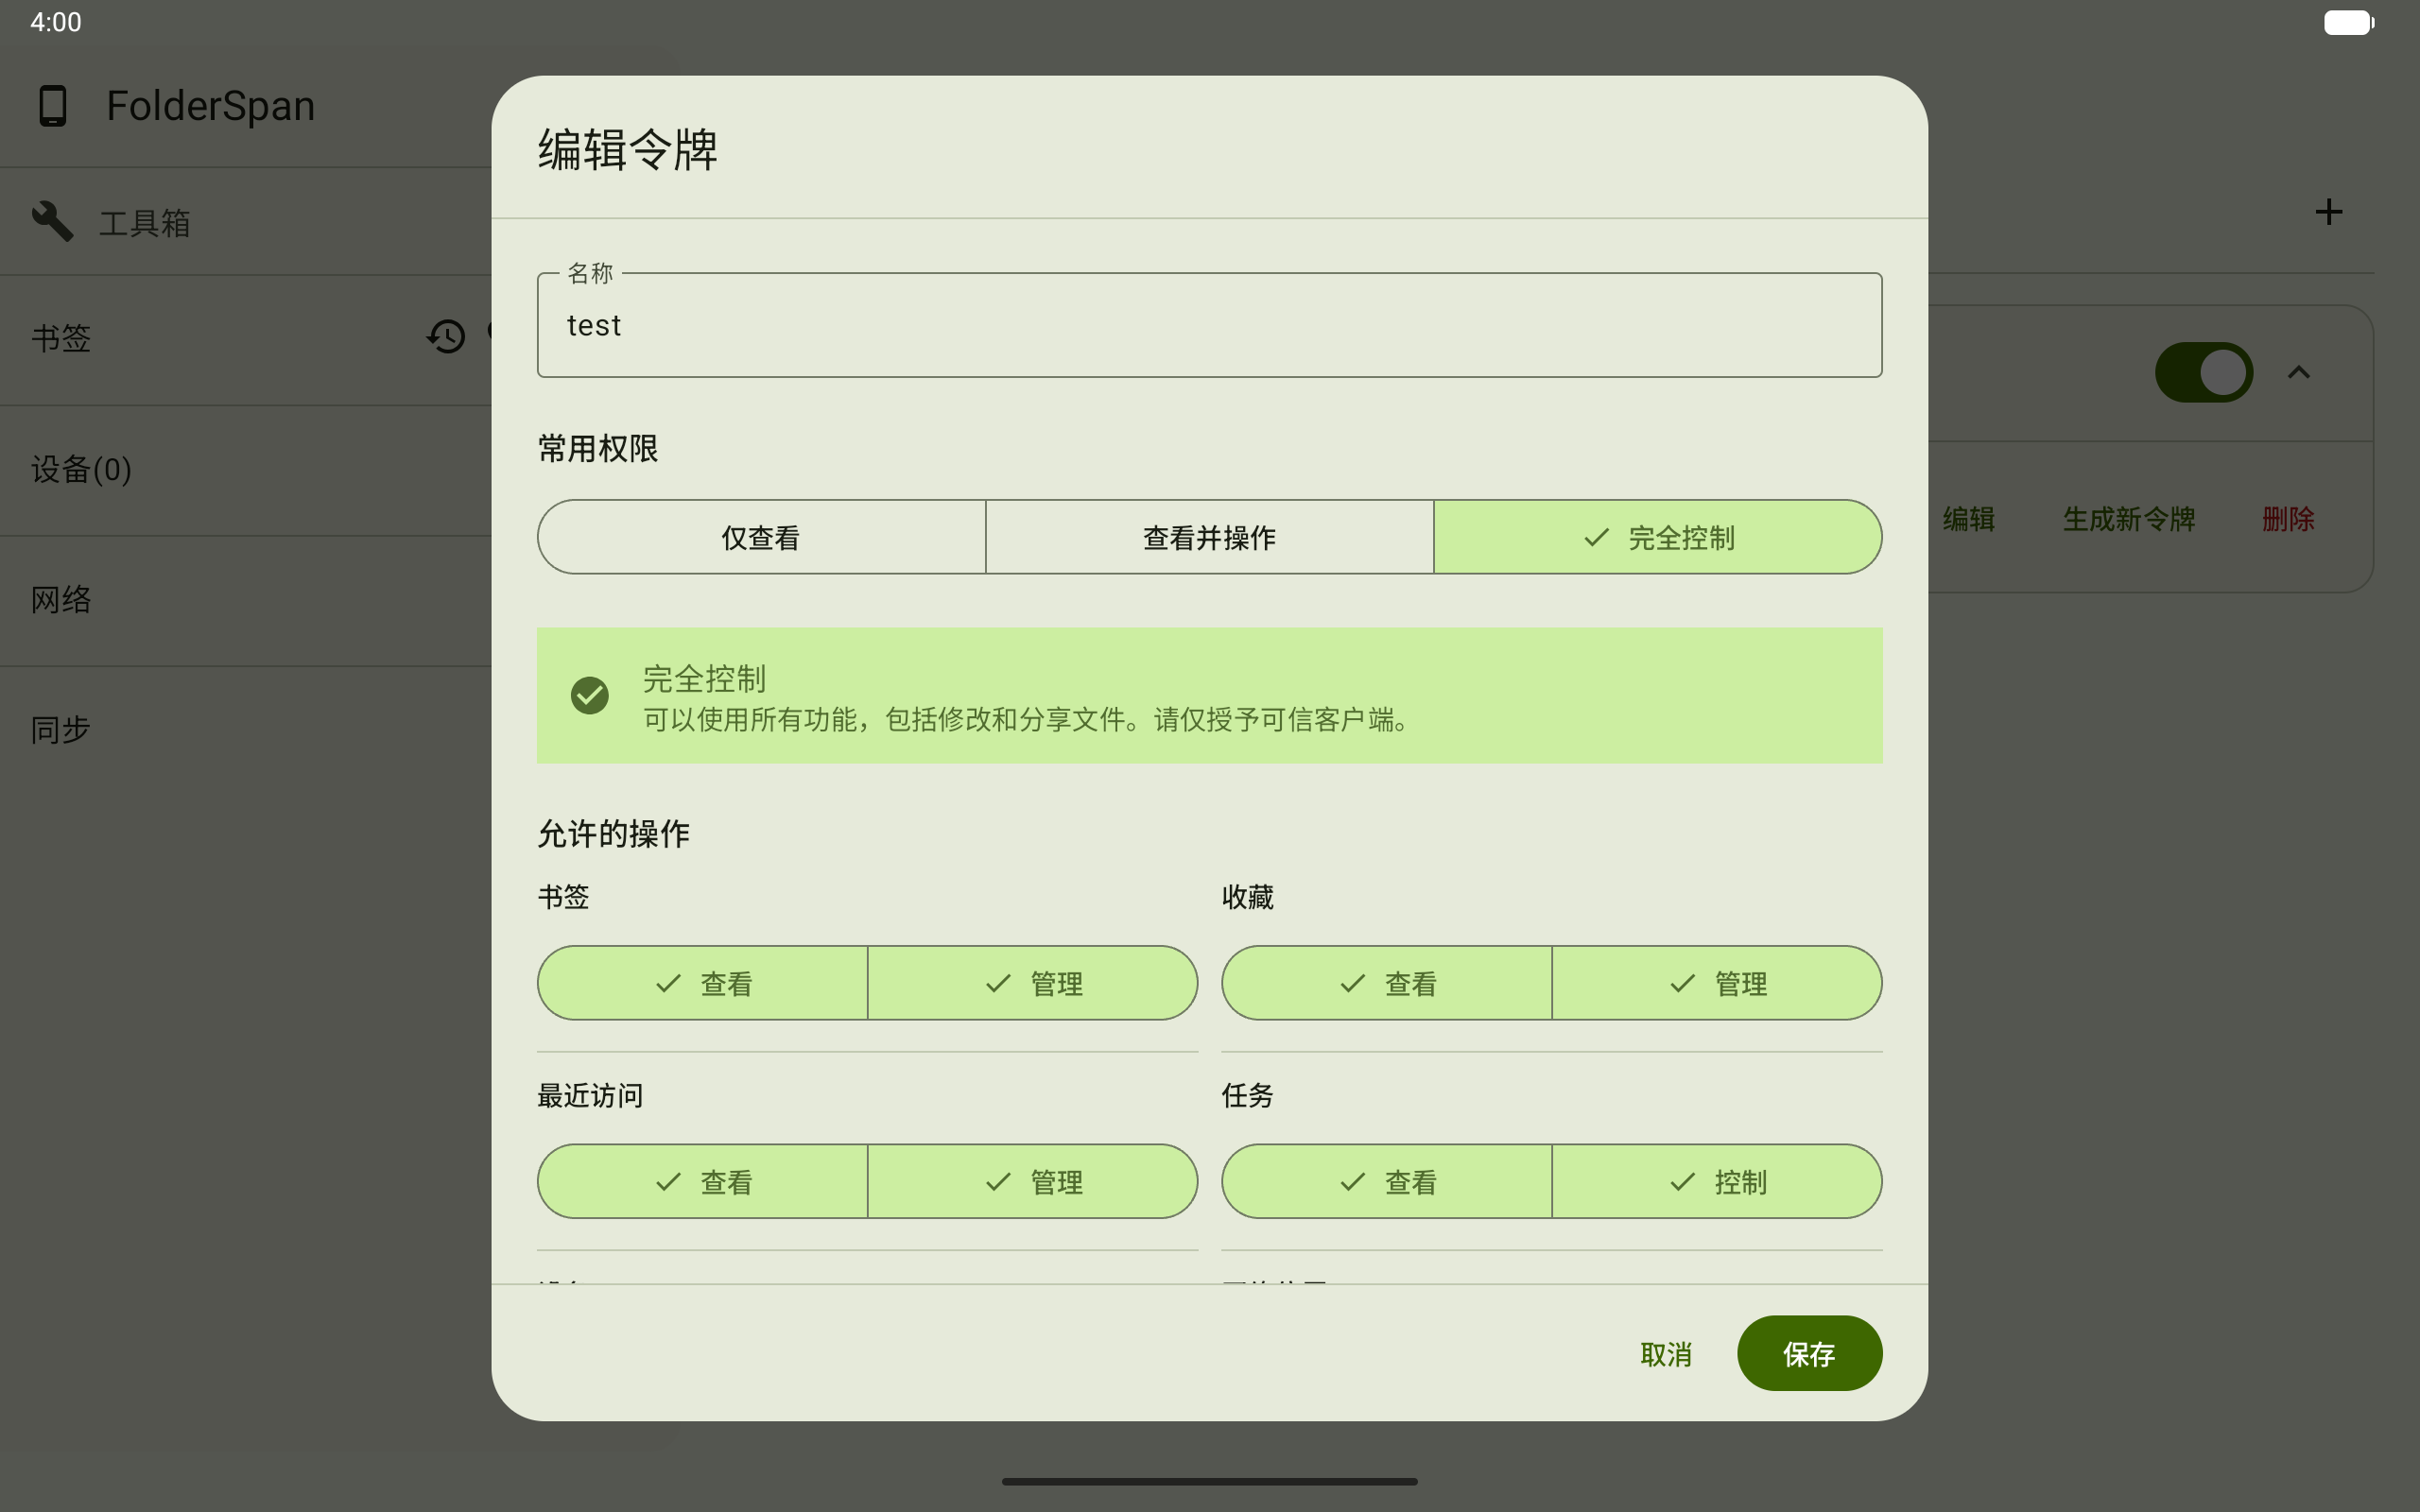
Task: Toggle 任务 控制 permission
Action: pos(1716,1181)
